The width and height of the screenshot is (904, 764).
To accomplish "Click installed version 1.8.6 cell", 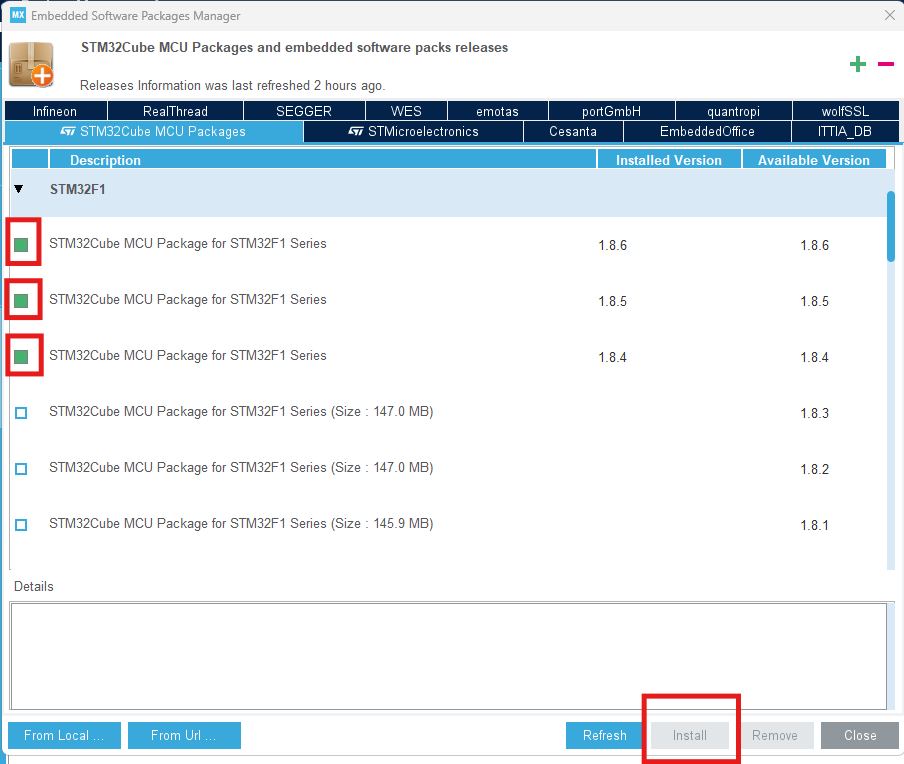I will point(612,246).
